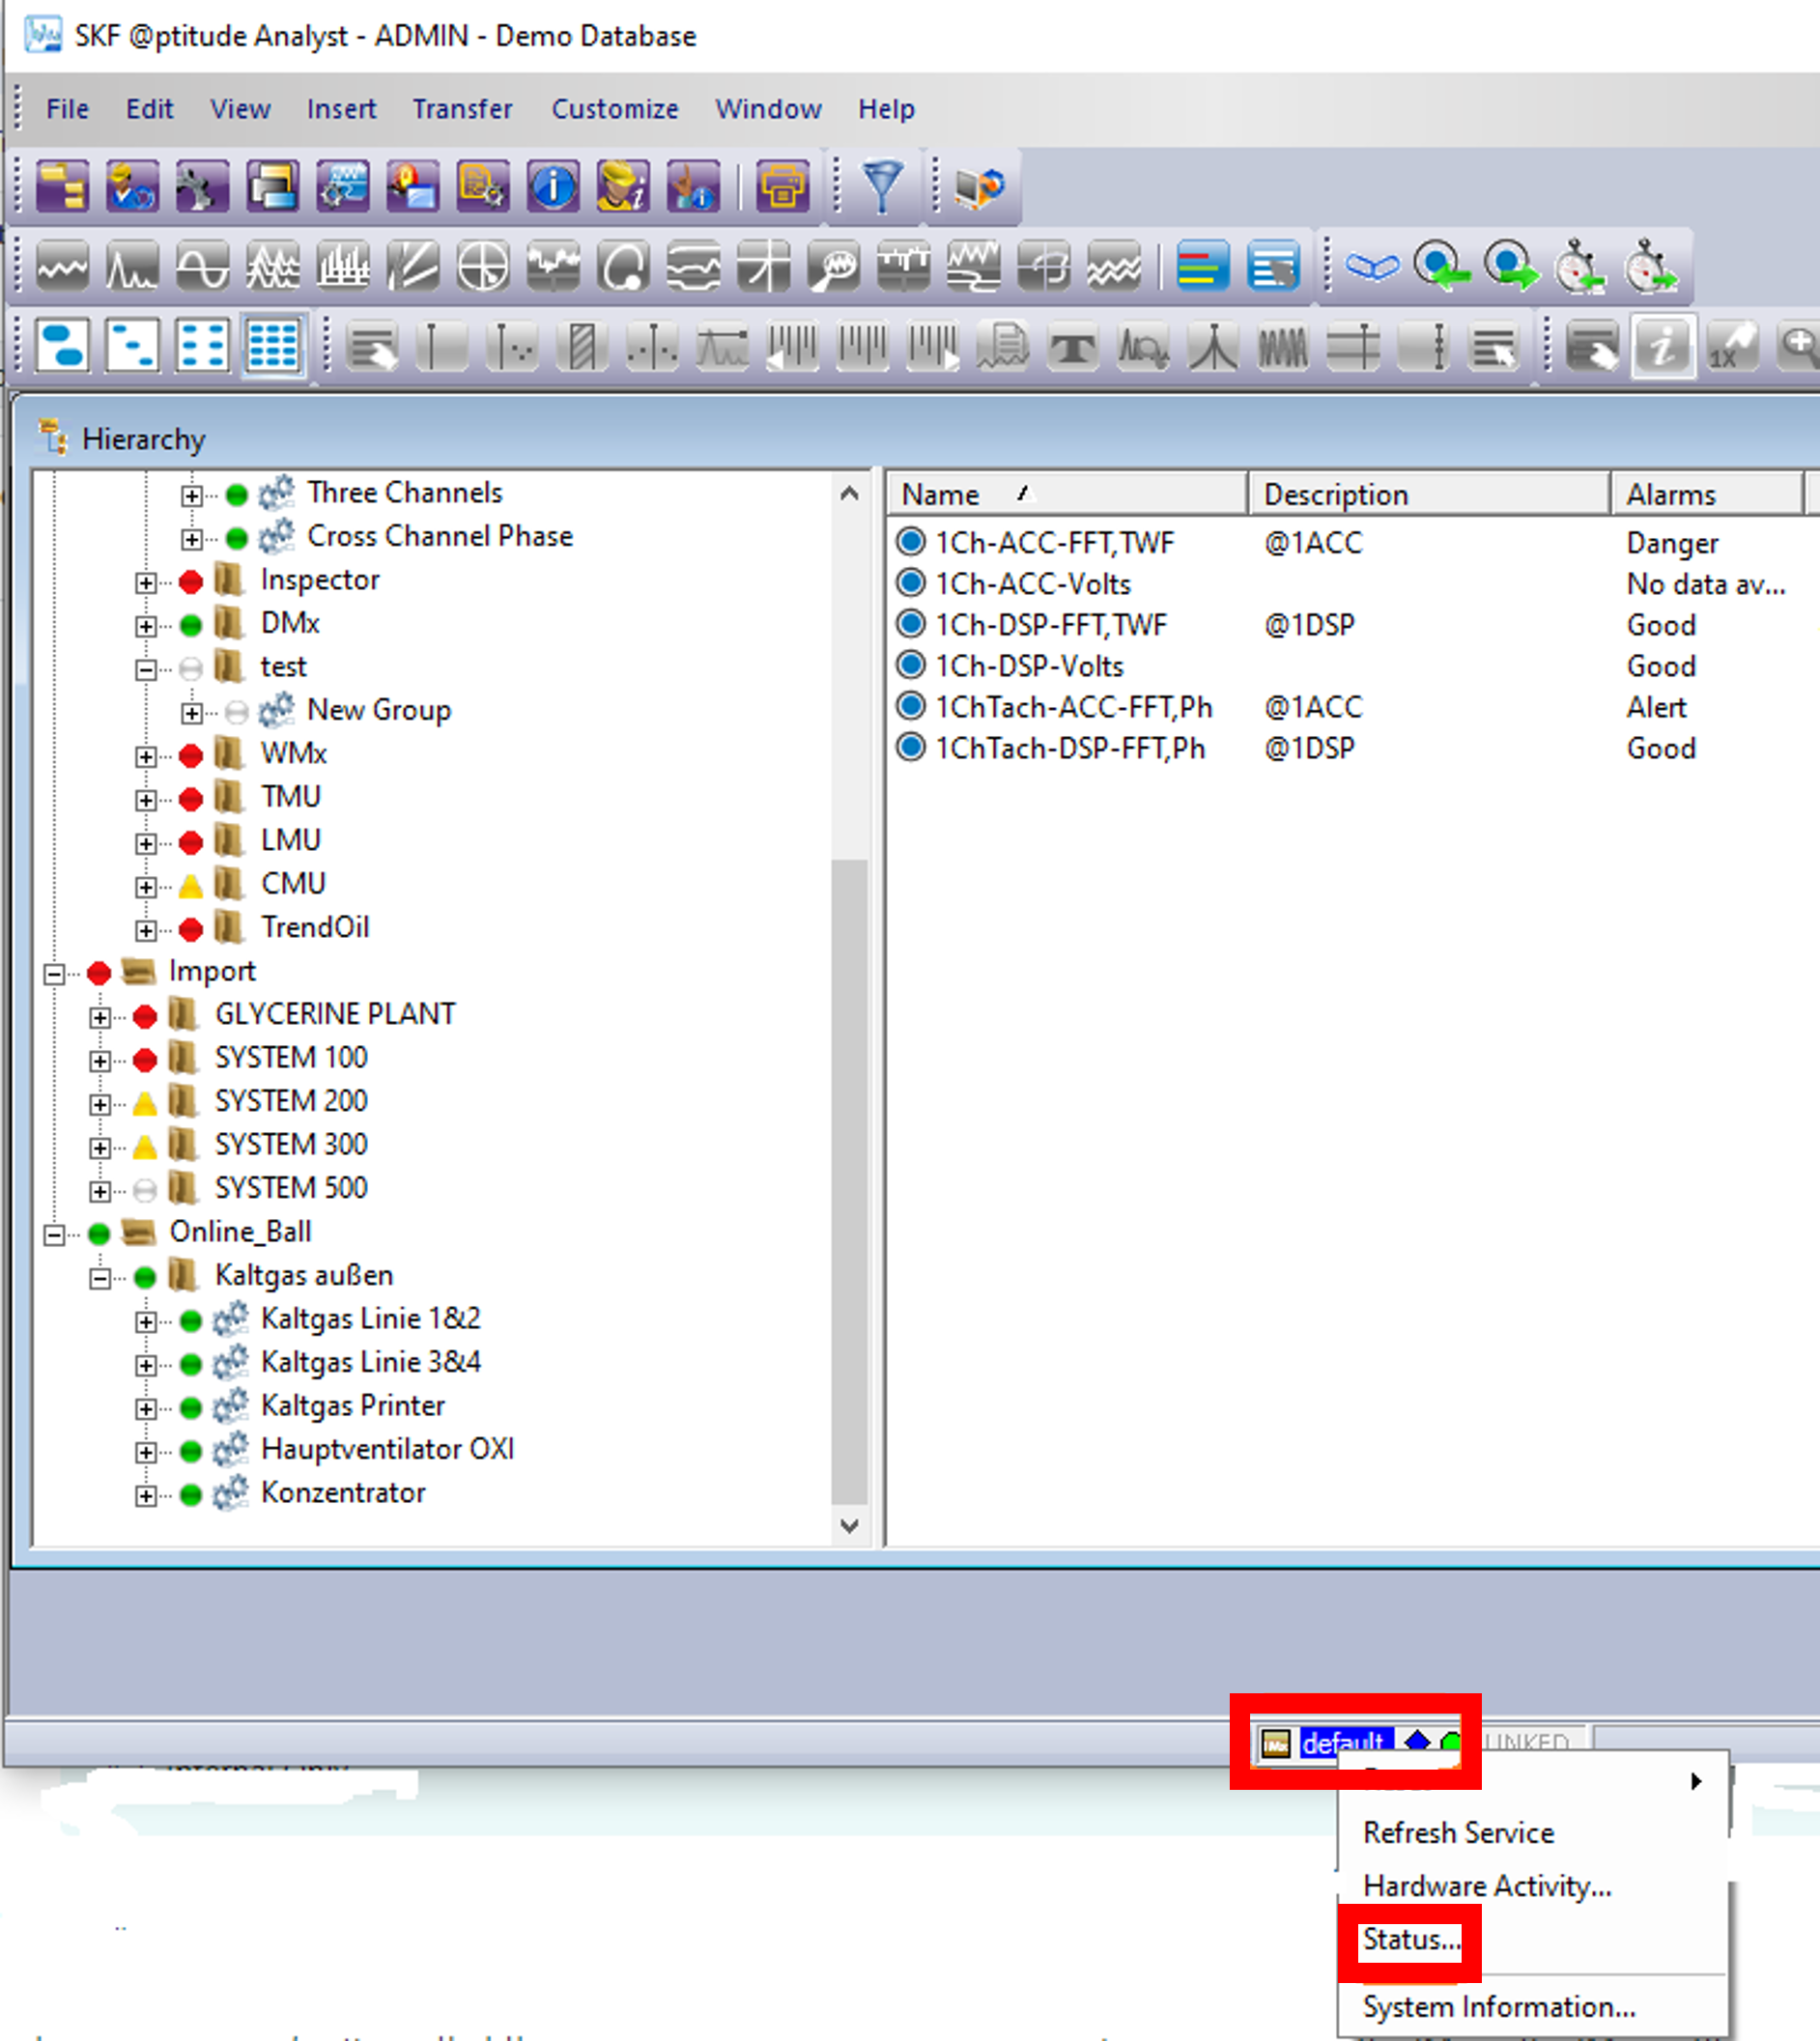Collapse the Online_Ball node
Viewport: 1820px width, 2041px height.
pyautogui.click(x=54, y=1234)
